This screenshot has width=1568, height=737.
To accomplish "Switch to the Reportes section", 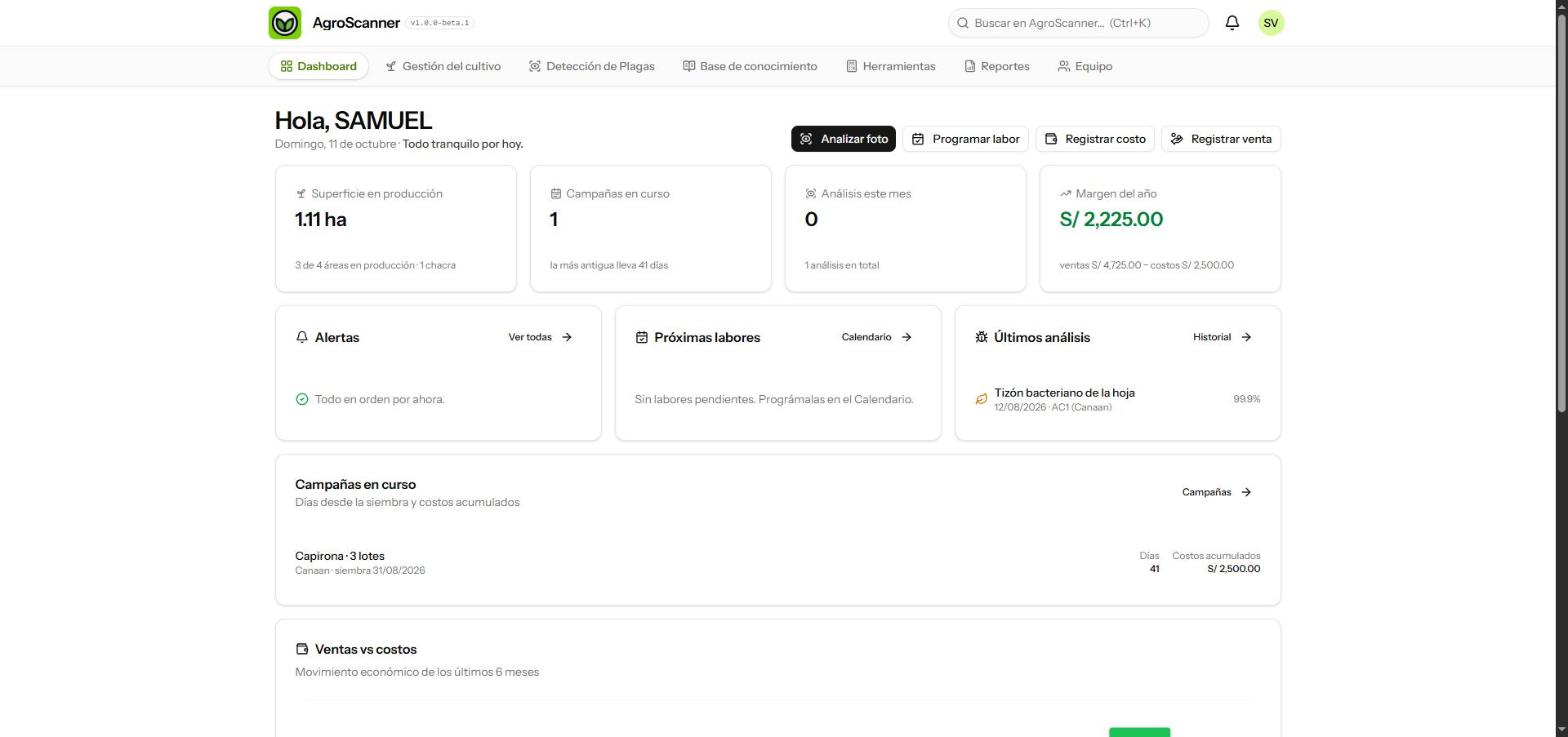I will (x=997, y=66).
